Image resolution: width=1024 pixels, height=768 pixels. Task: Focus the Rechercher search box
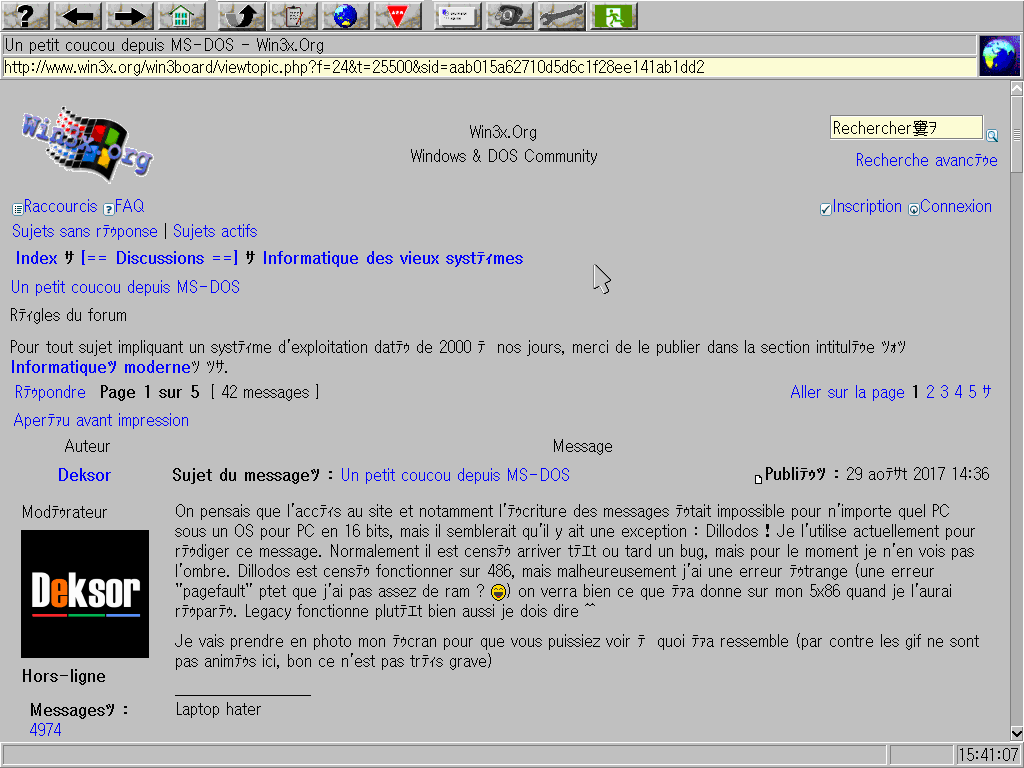click(906, 128)
